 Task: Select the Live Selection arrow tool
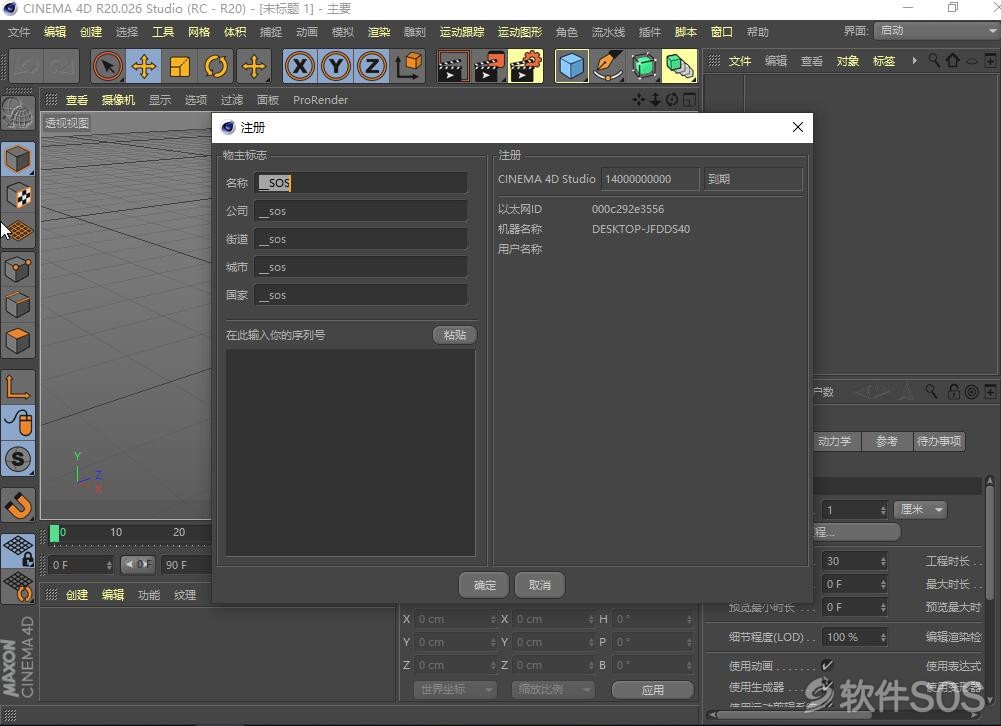pyautogui.click(x=107, y=66)
